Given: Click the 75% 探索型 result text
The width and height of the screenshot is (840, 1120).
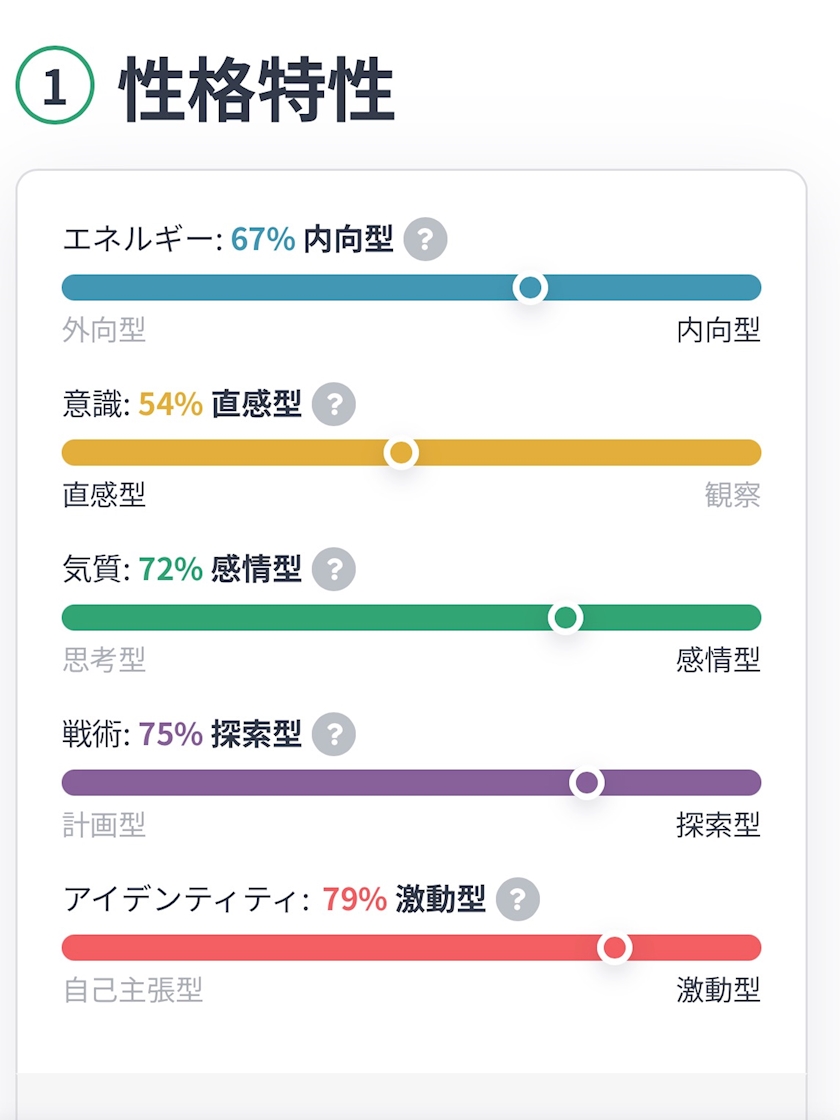Looking at the screenshot, I should (220, 735).
